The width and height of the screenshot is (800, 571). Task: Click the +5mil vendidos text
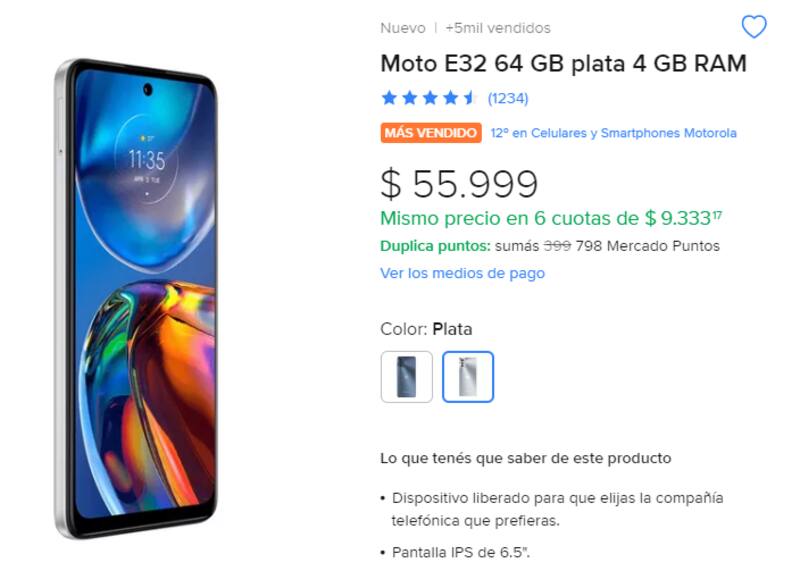point(498,28)
